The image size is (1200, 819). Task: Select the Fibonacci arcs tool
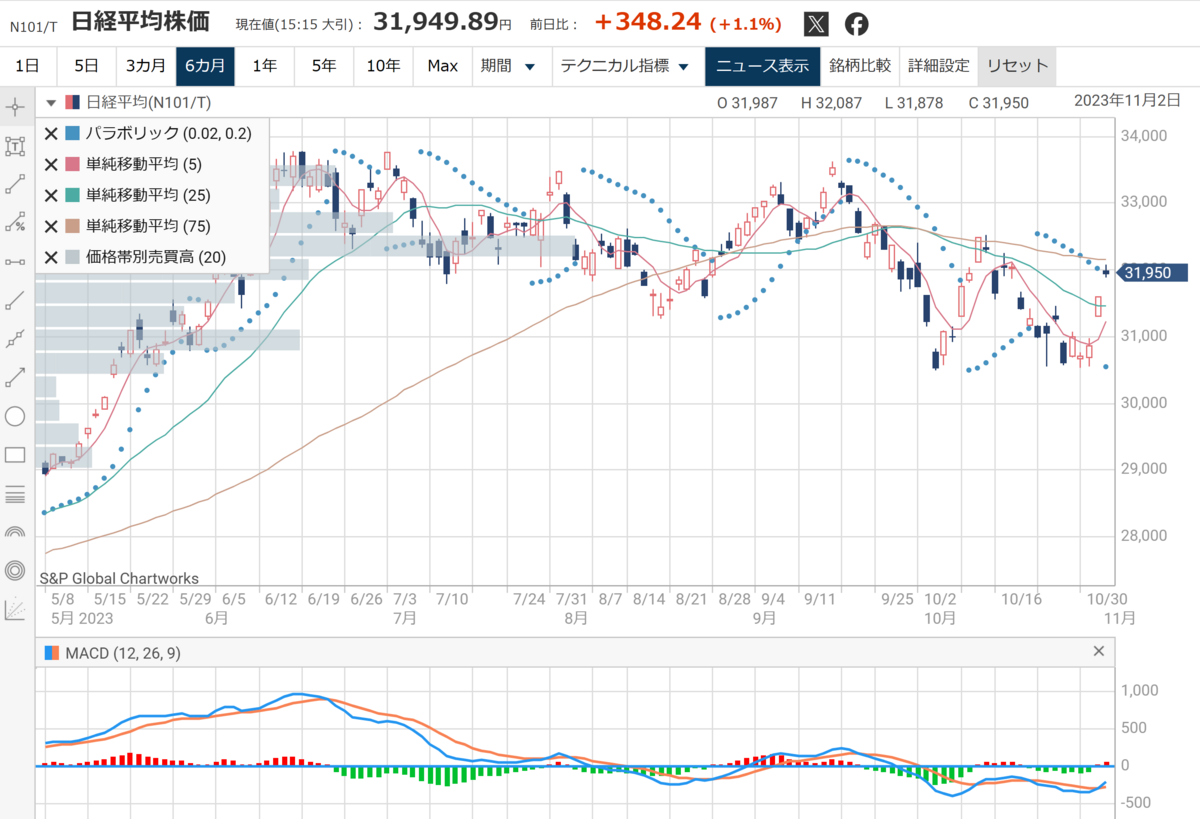click(15, 532)
